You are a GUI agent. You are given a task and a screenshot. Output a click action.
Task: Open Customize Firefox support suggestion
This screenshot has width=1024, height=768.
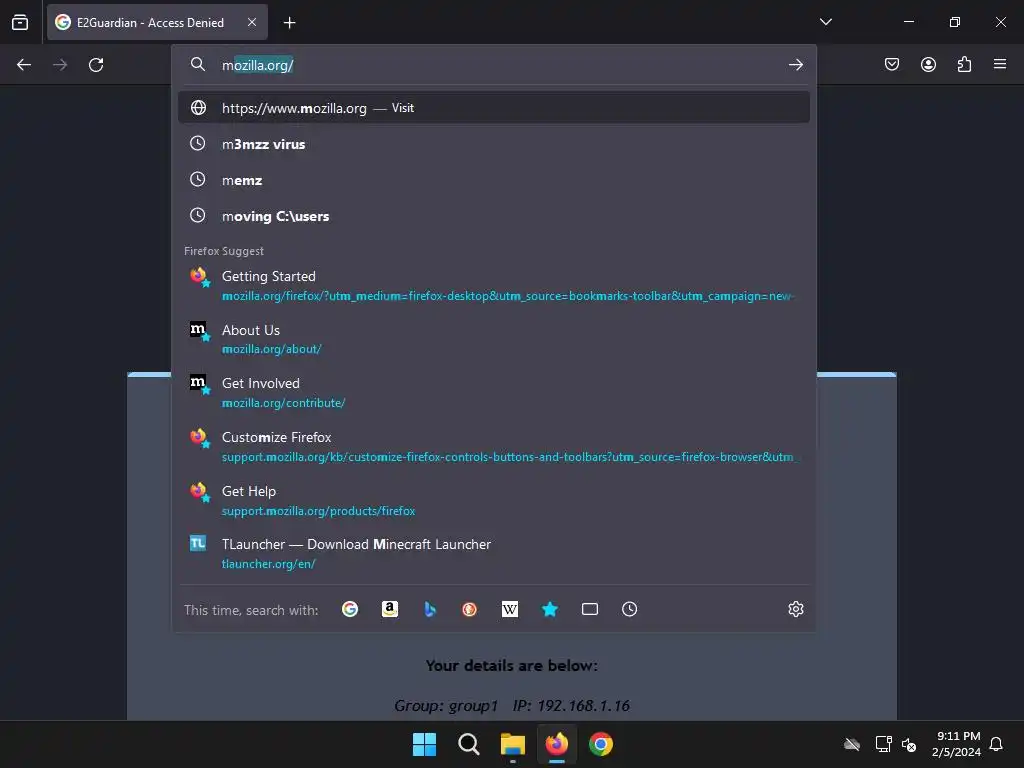pyautogui.click(x=494, y=446)
